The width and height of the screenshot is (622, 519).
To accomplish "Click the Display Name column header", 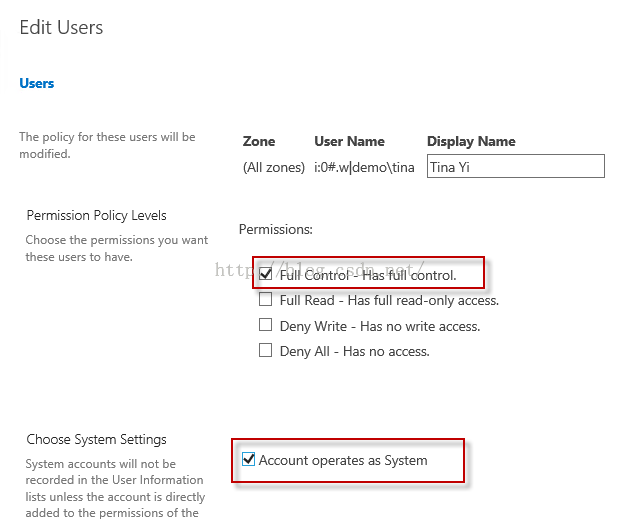I will (471, 142).
